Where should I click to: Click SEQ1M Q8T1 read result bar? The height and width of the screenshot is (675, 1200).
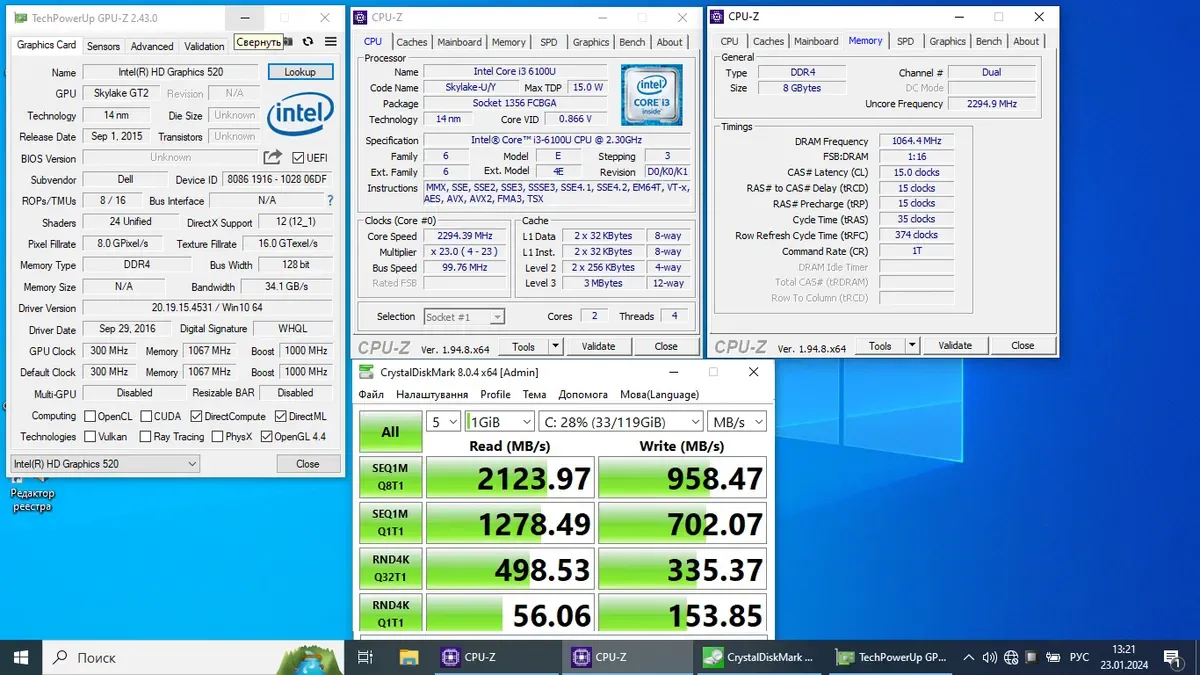click(x=510, y=478)
